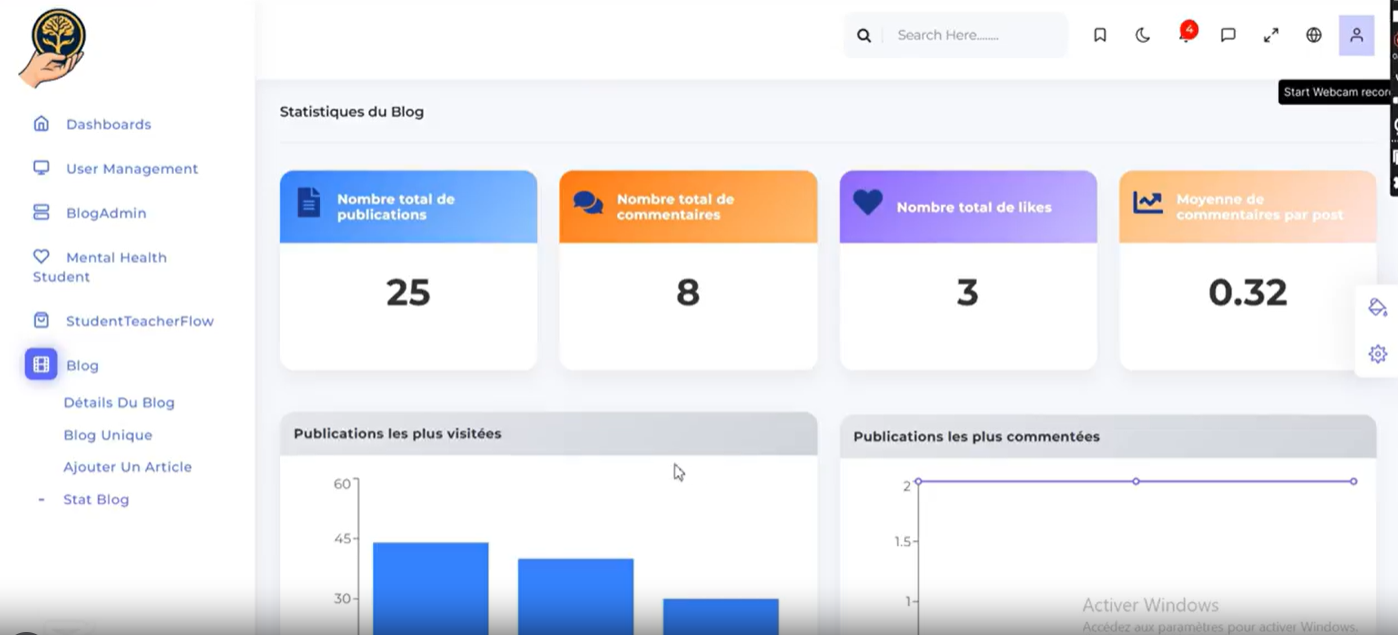Click the StudentTeacherFlow bag icon
This screenshot has height=635, width=1398.
(x=41, y=321)
